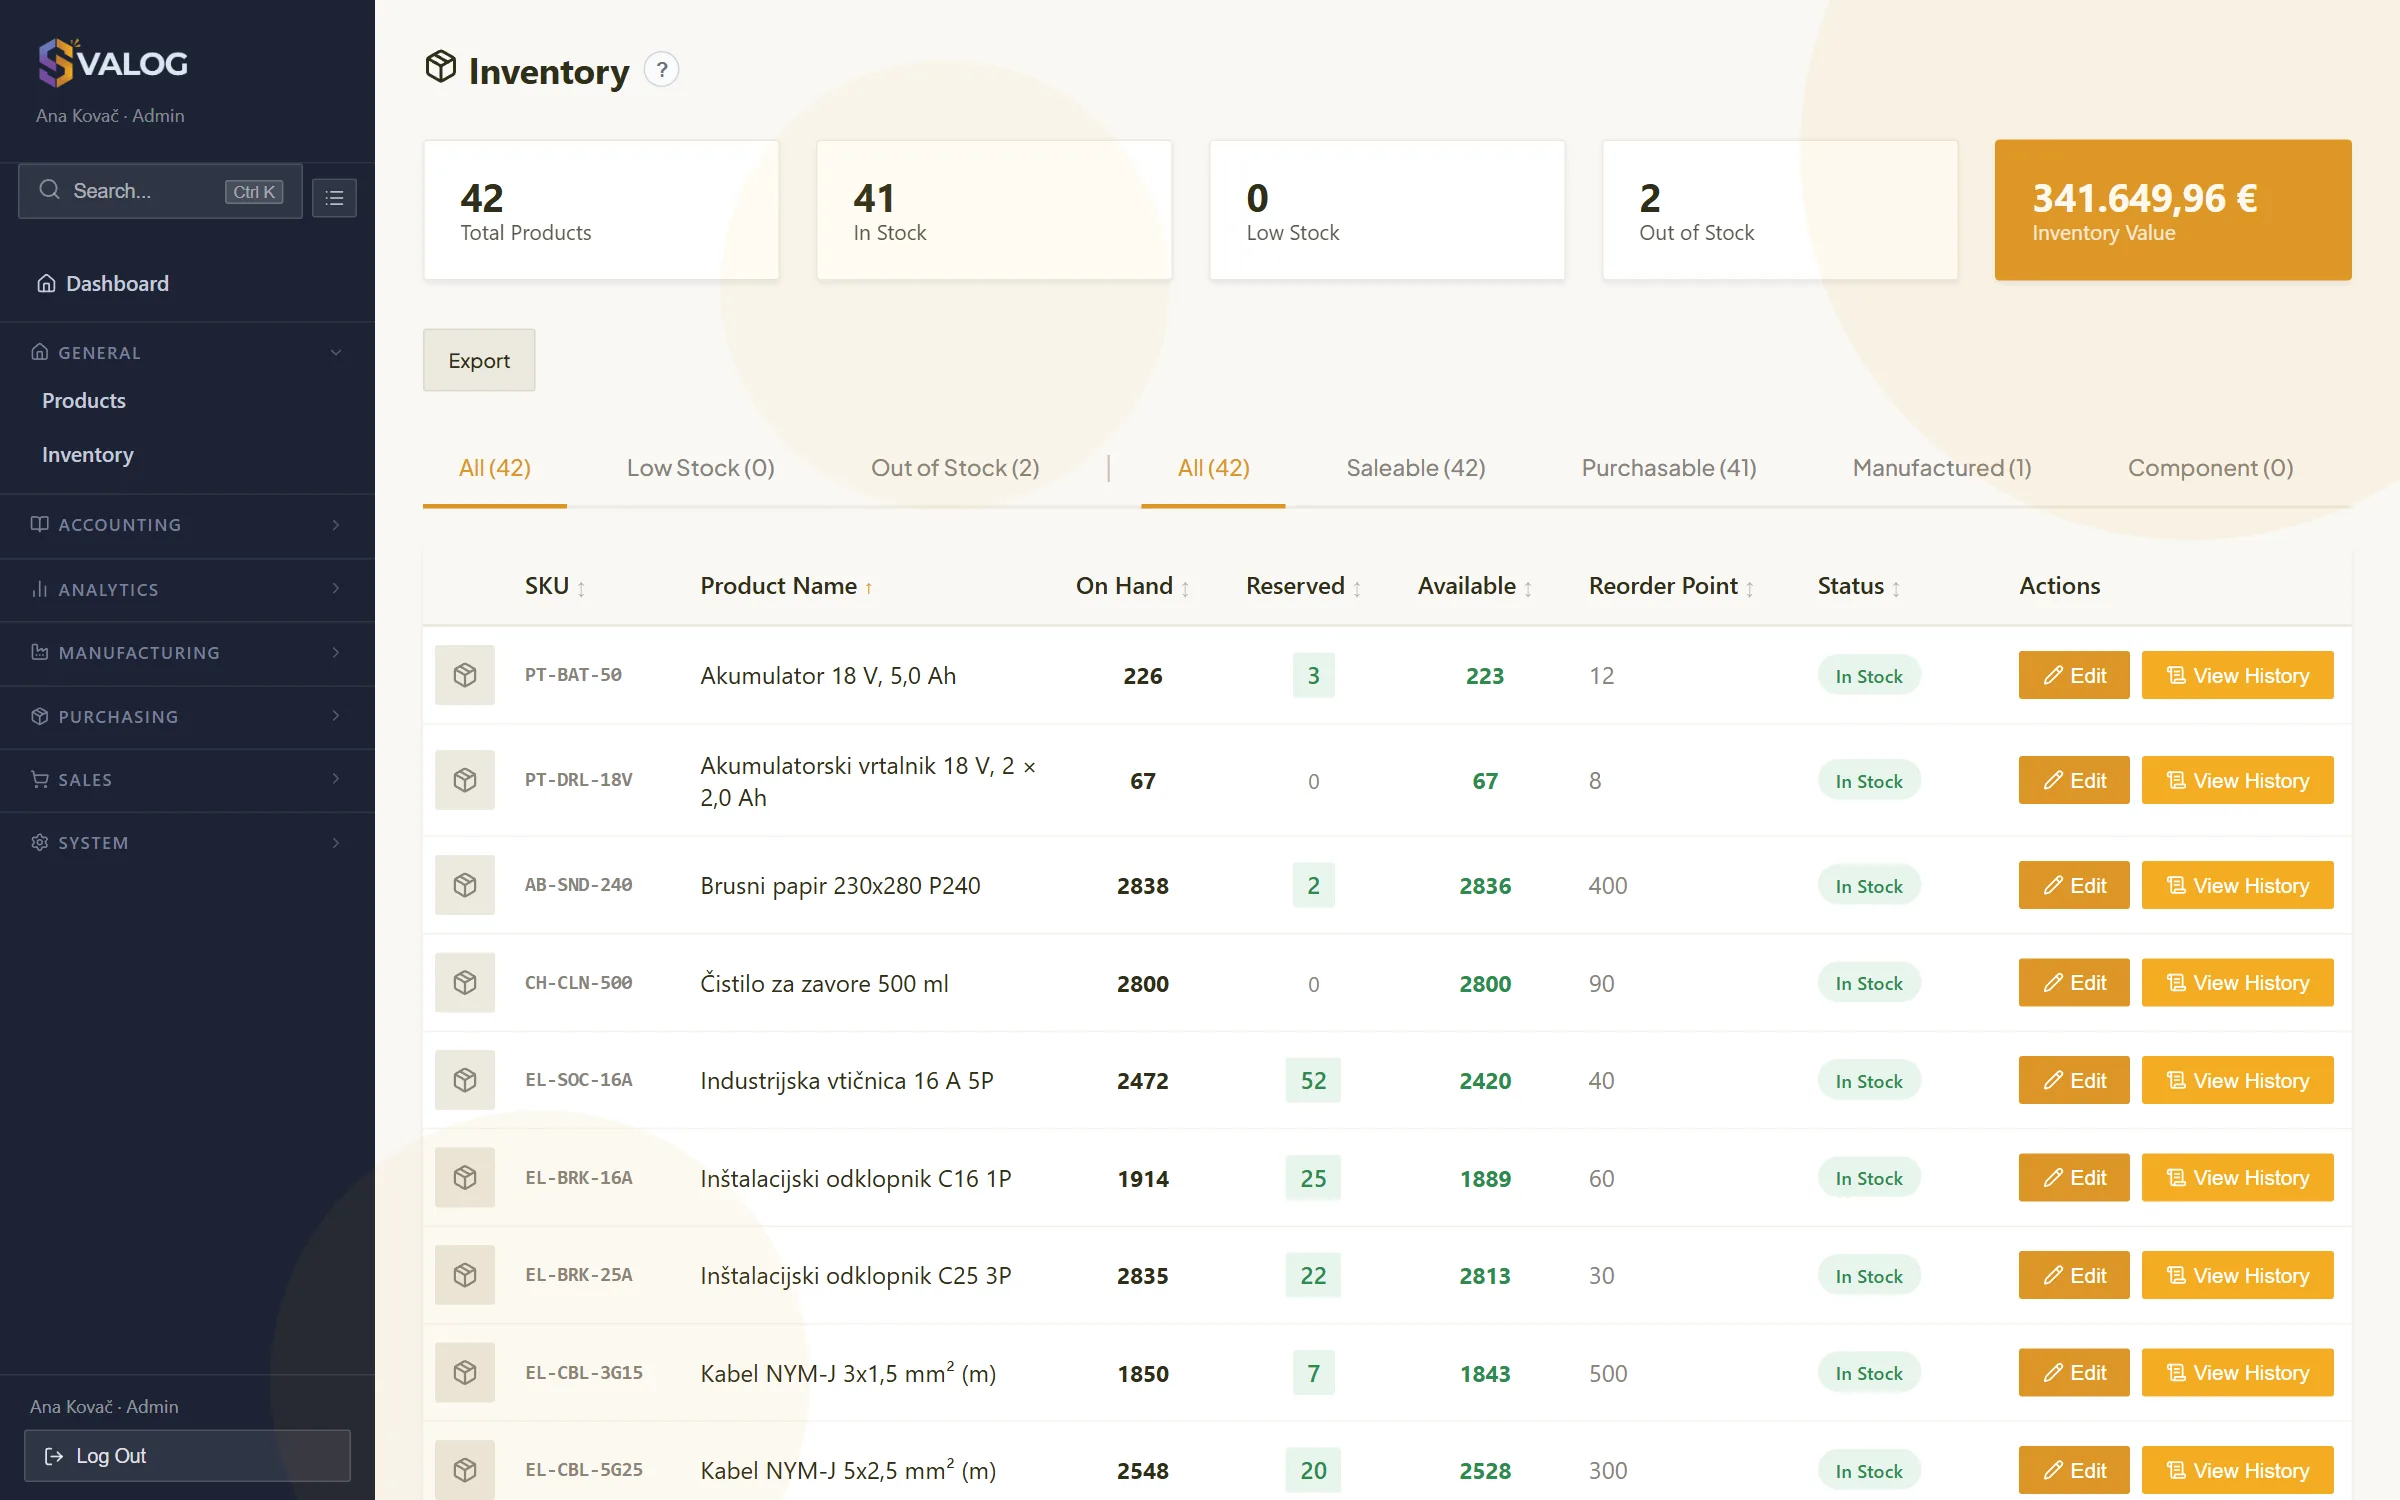2400x1500 pixels.
Task: Click the Export button
Action: (479, 361)
